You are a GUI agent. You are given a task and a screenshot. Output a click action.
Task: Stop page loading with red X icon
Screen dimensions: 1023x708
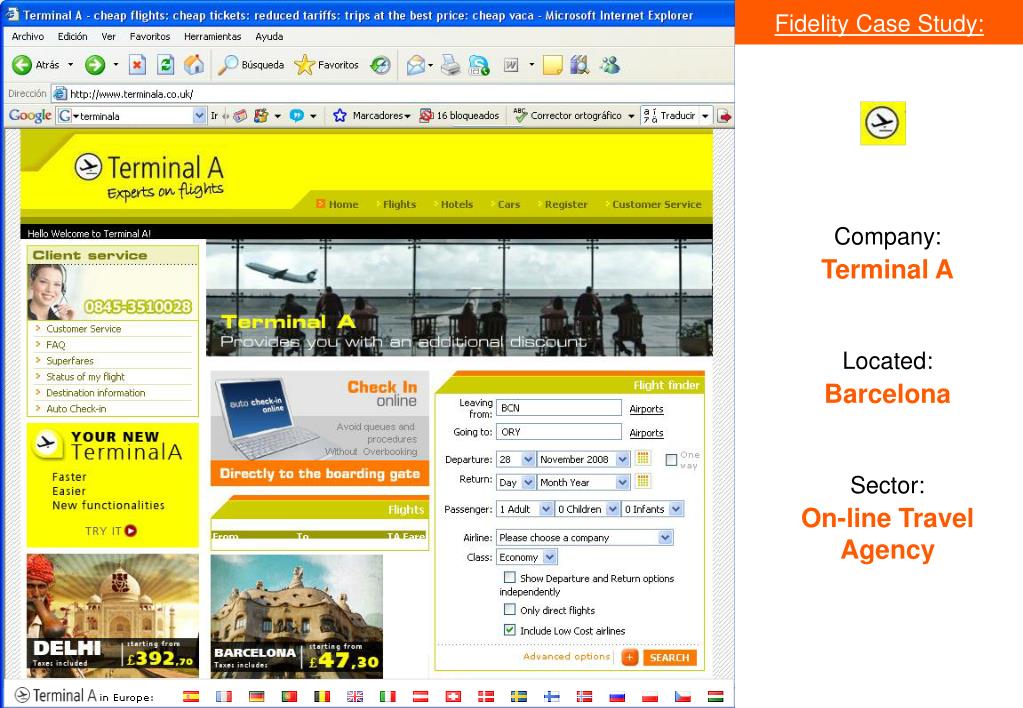coord(137,65)
